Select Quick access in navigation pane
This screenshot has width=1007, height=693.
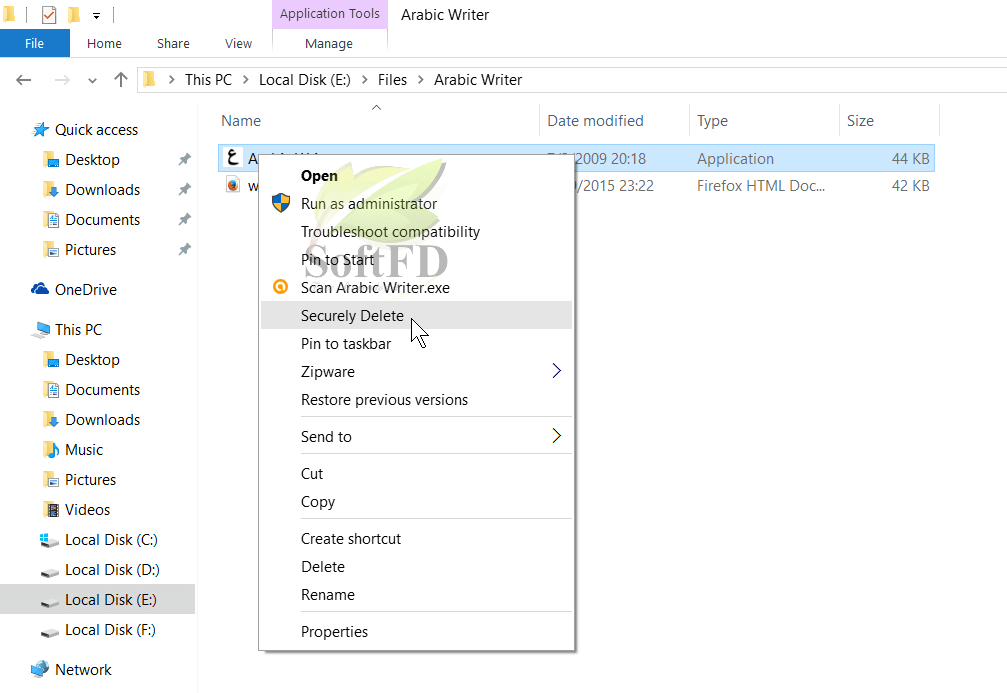coord(96,130)
